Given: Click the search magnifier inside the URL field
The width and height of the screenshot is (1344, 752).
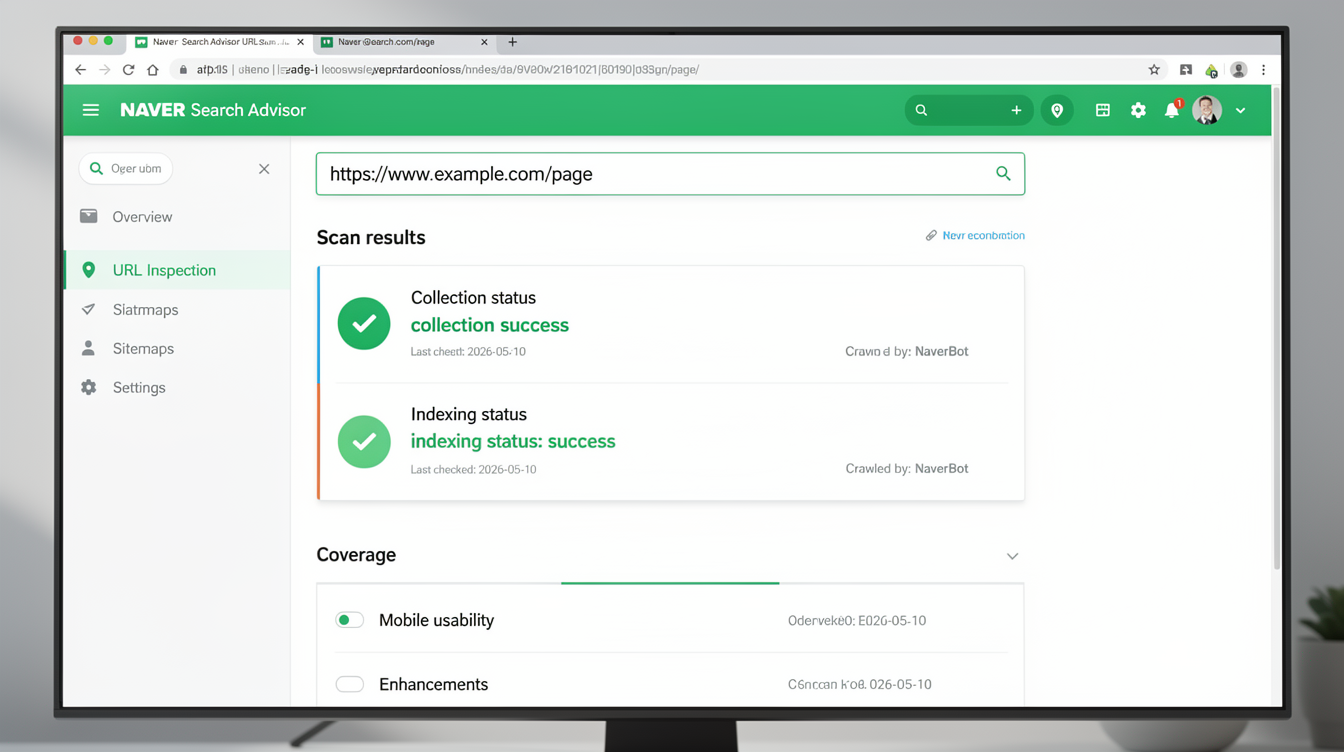Looking at the screenshot, I should [1003, 174].
